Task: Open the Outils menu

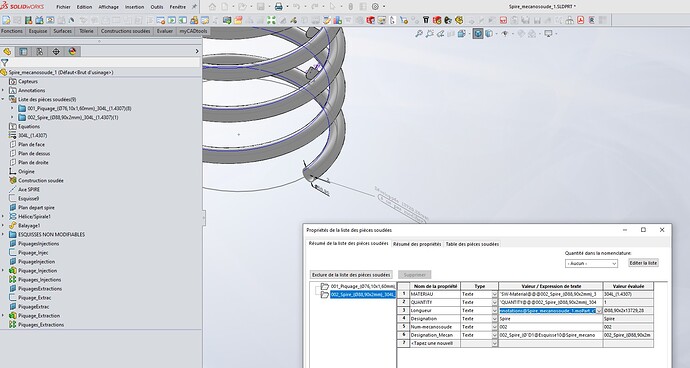Action: pos(157,7)
